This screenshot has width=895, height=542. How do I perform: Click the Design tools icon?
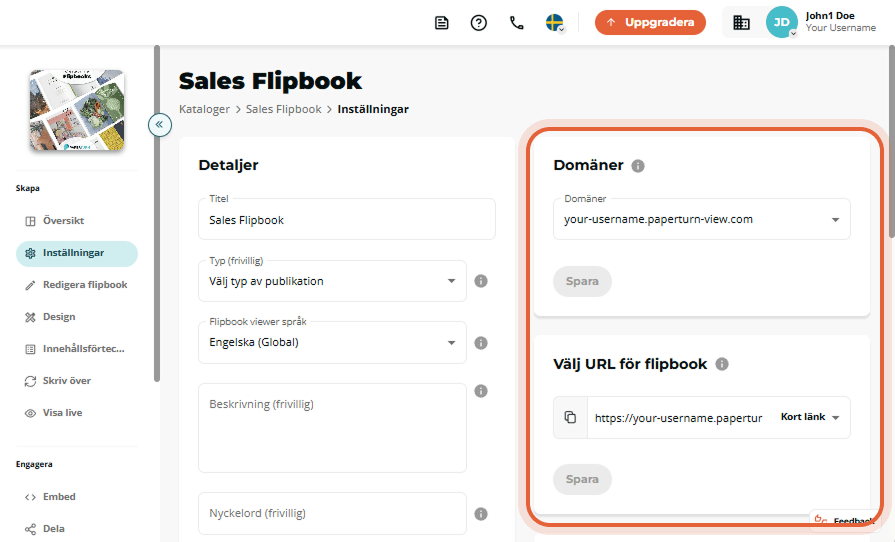(30, 317)
